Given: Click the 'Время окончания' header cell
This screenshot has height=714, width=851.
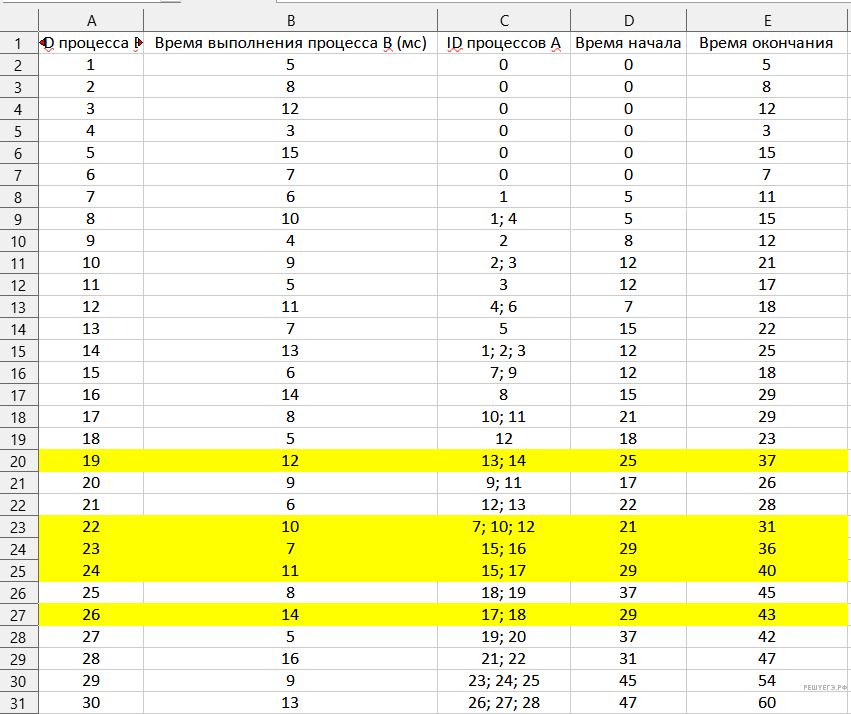Looking at the screenshot, I should [x=766, y=43].
